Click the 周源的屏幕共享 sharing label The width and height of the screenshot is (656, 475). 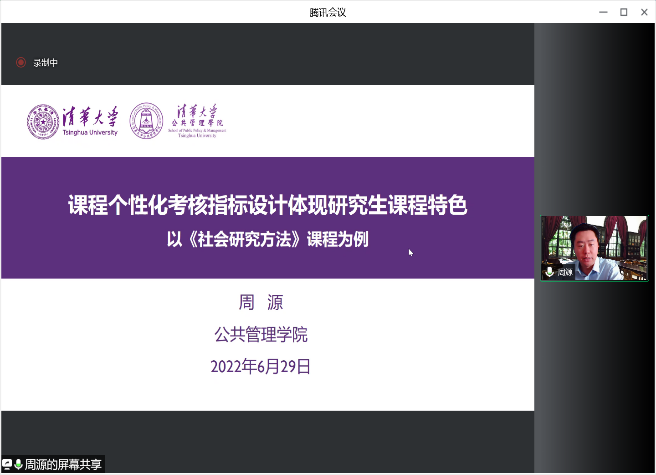point(62,464)
